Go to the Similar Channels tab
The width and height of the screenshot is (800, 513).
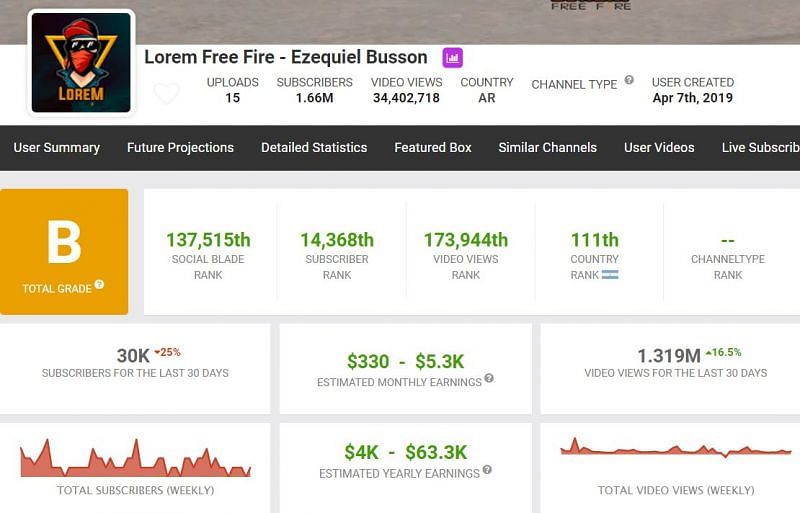(547, 147)
